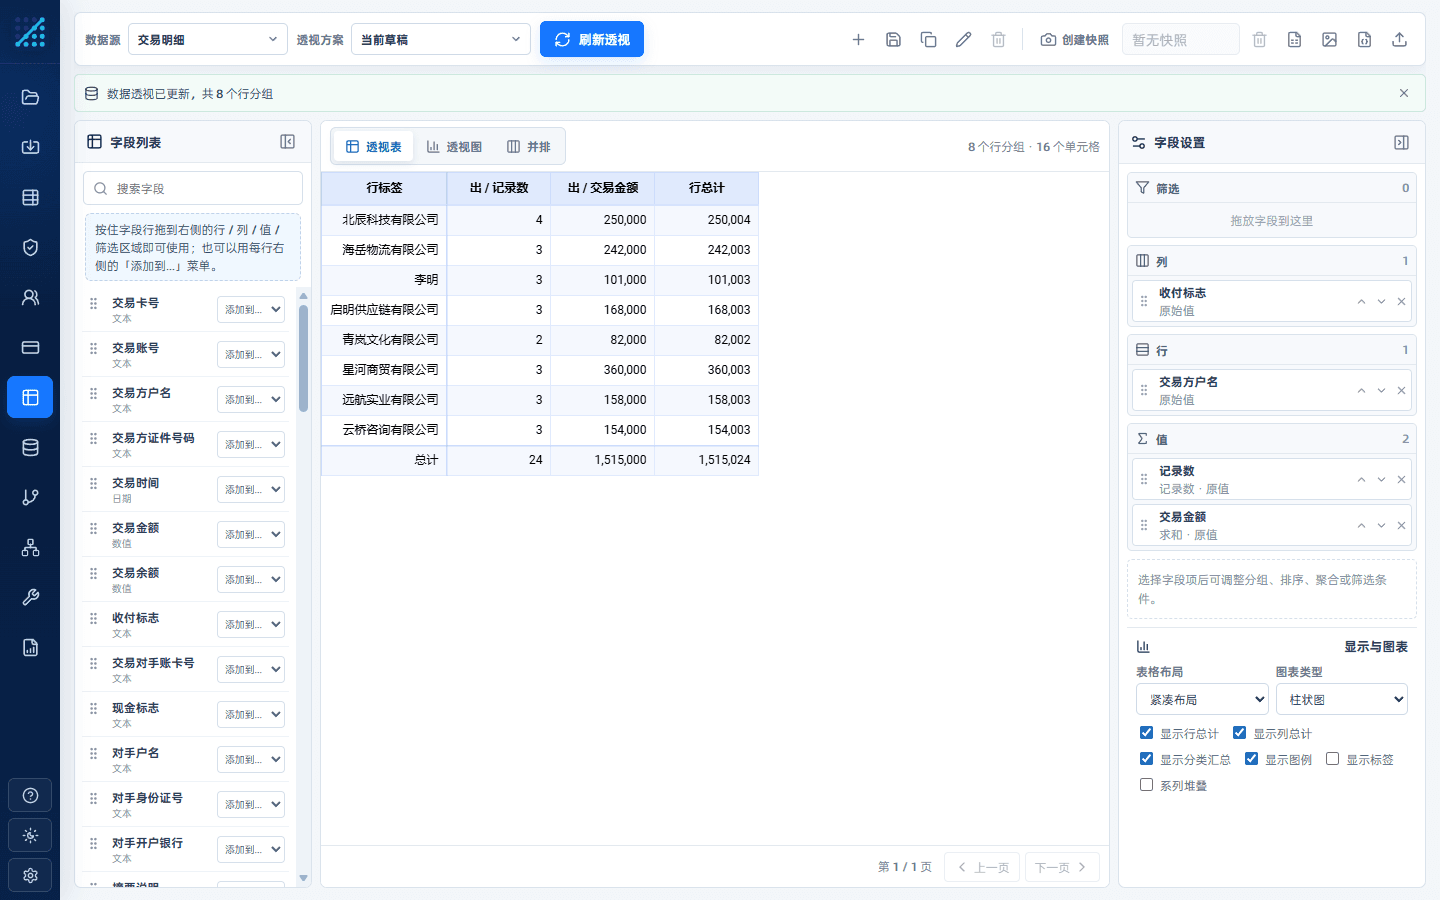The width and height of the screenshot is (1440, 900).
Task: Switch to the 透视图 tab
Action: pos(454,147)
